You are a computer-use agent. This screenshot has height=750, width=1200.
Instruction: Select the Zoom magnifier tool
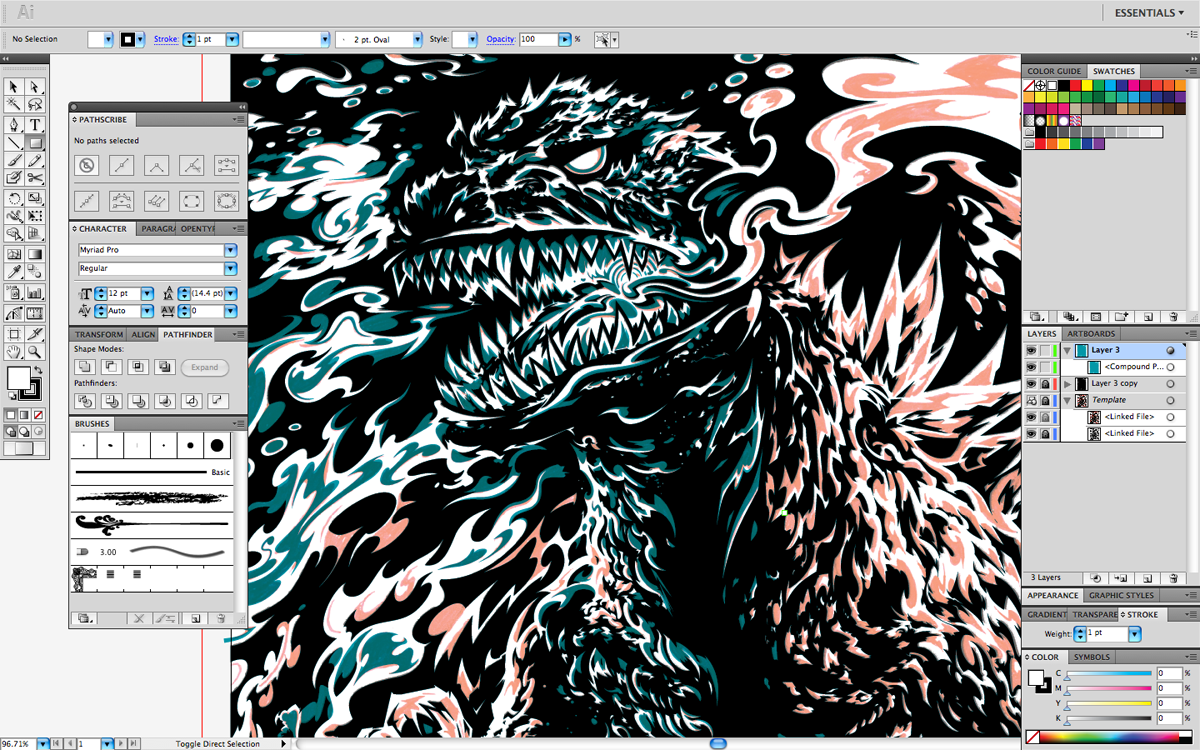point(35,351)
